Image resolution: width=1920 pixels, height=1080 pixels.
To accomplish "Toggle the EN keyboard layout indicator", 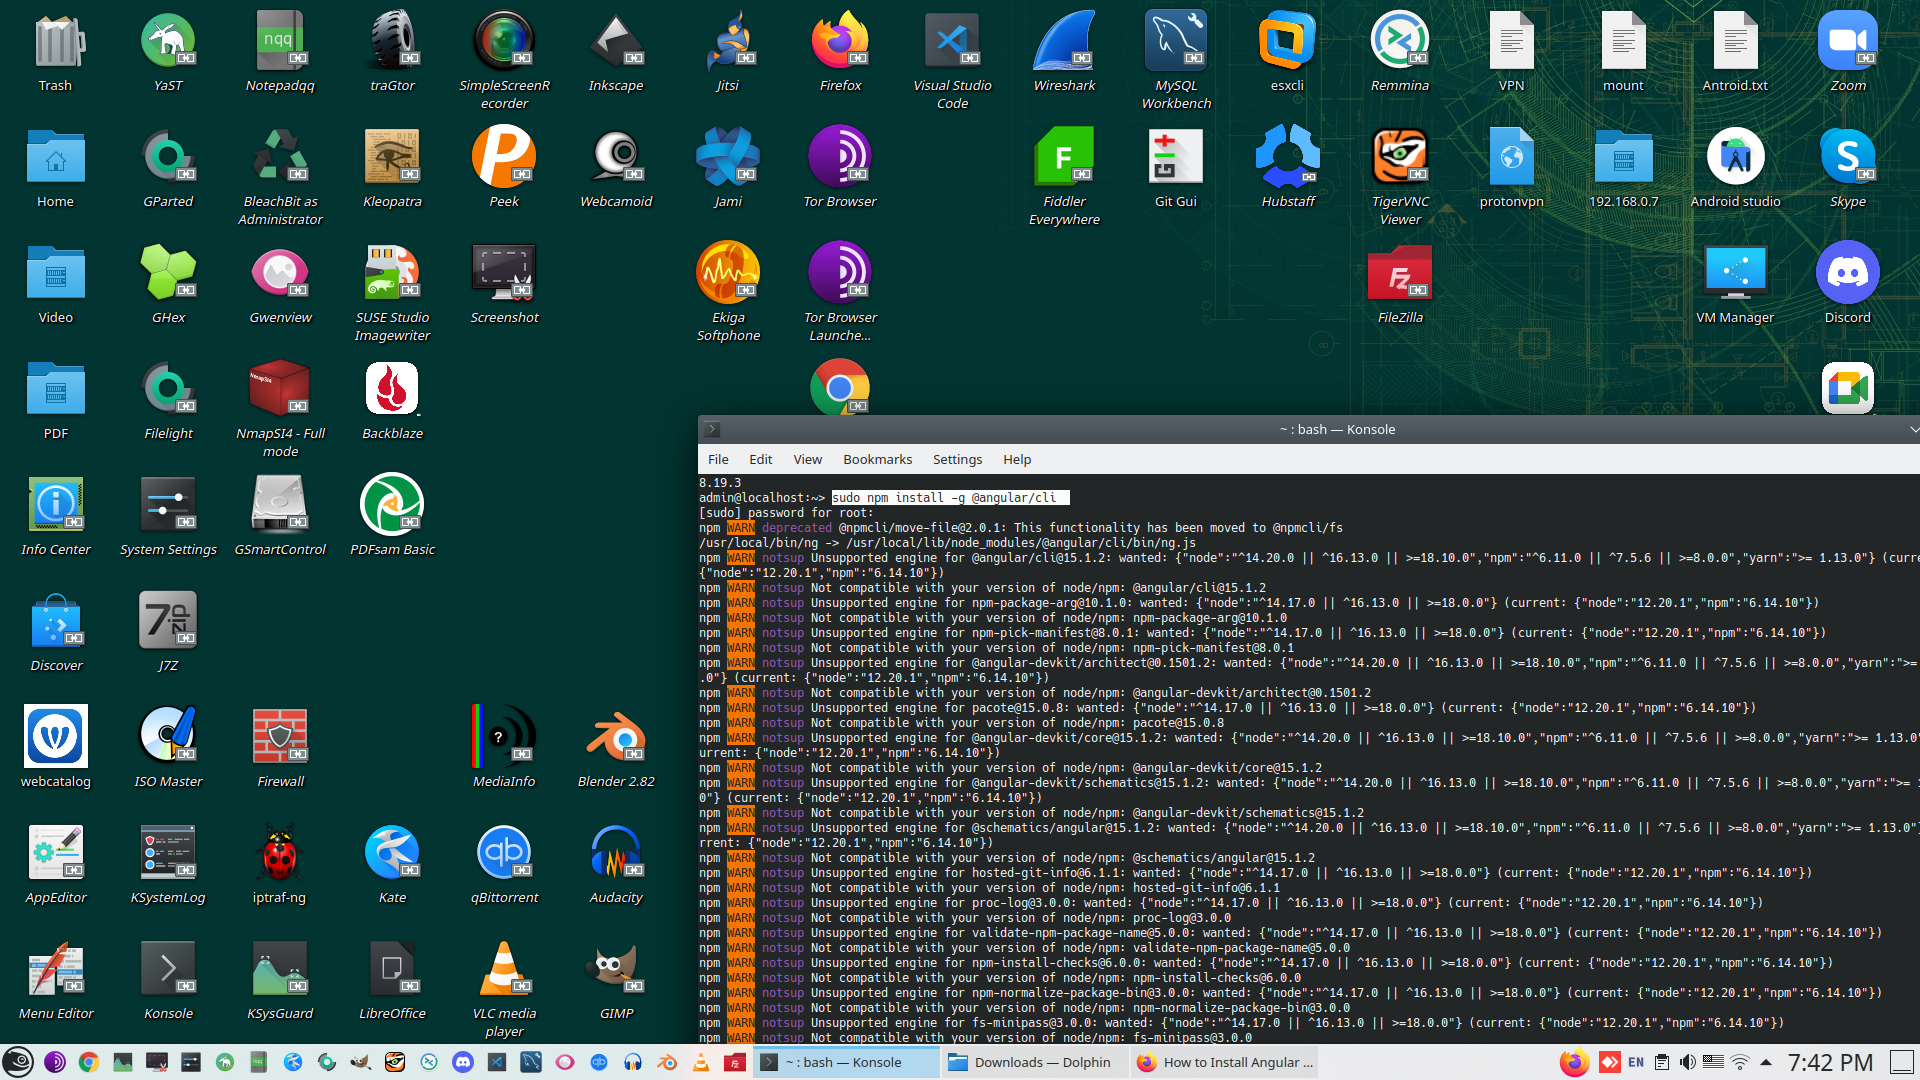I will tap(1636, 1062).
